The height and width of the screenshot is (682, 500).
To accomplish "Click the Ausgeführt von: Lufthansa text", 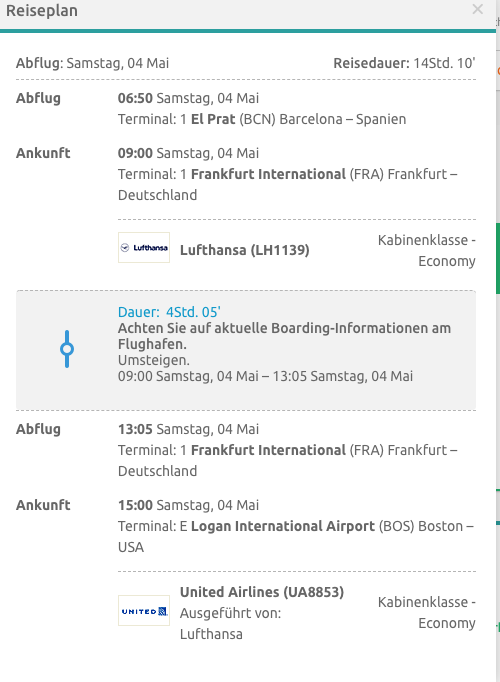I will [230, 624].
